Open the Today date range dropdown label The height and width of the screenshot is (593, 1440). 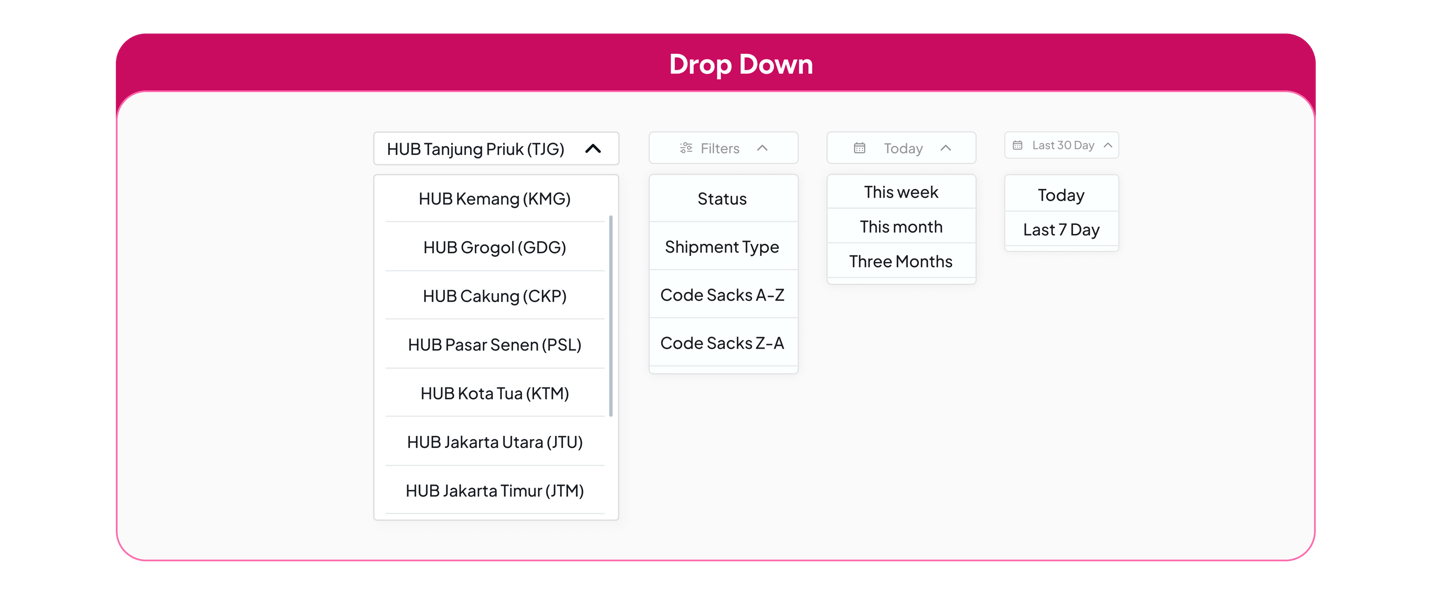pyautogui.click(x=903, y=148)
